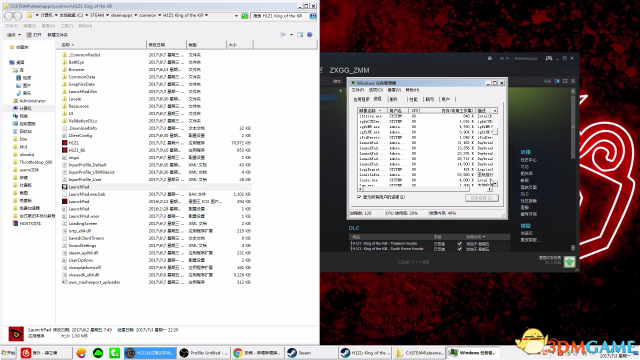Click the End Process button in Task Manager

[x=482, y=198]
